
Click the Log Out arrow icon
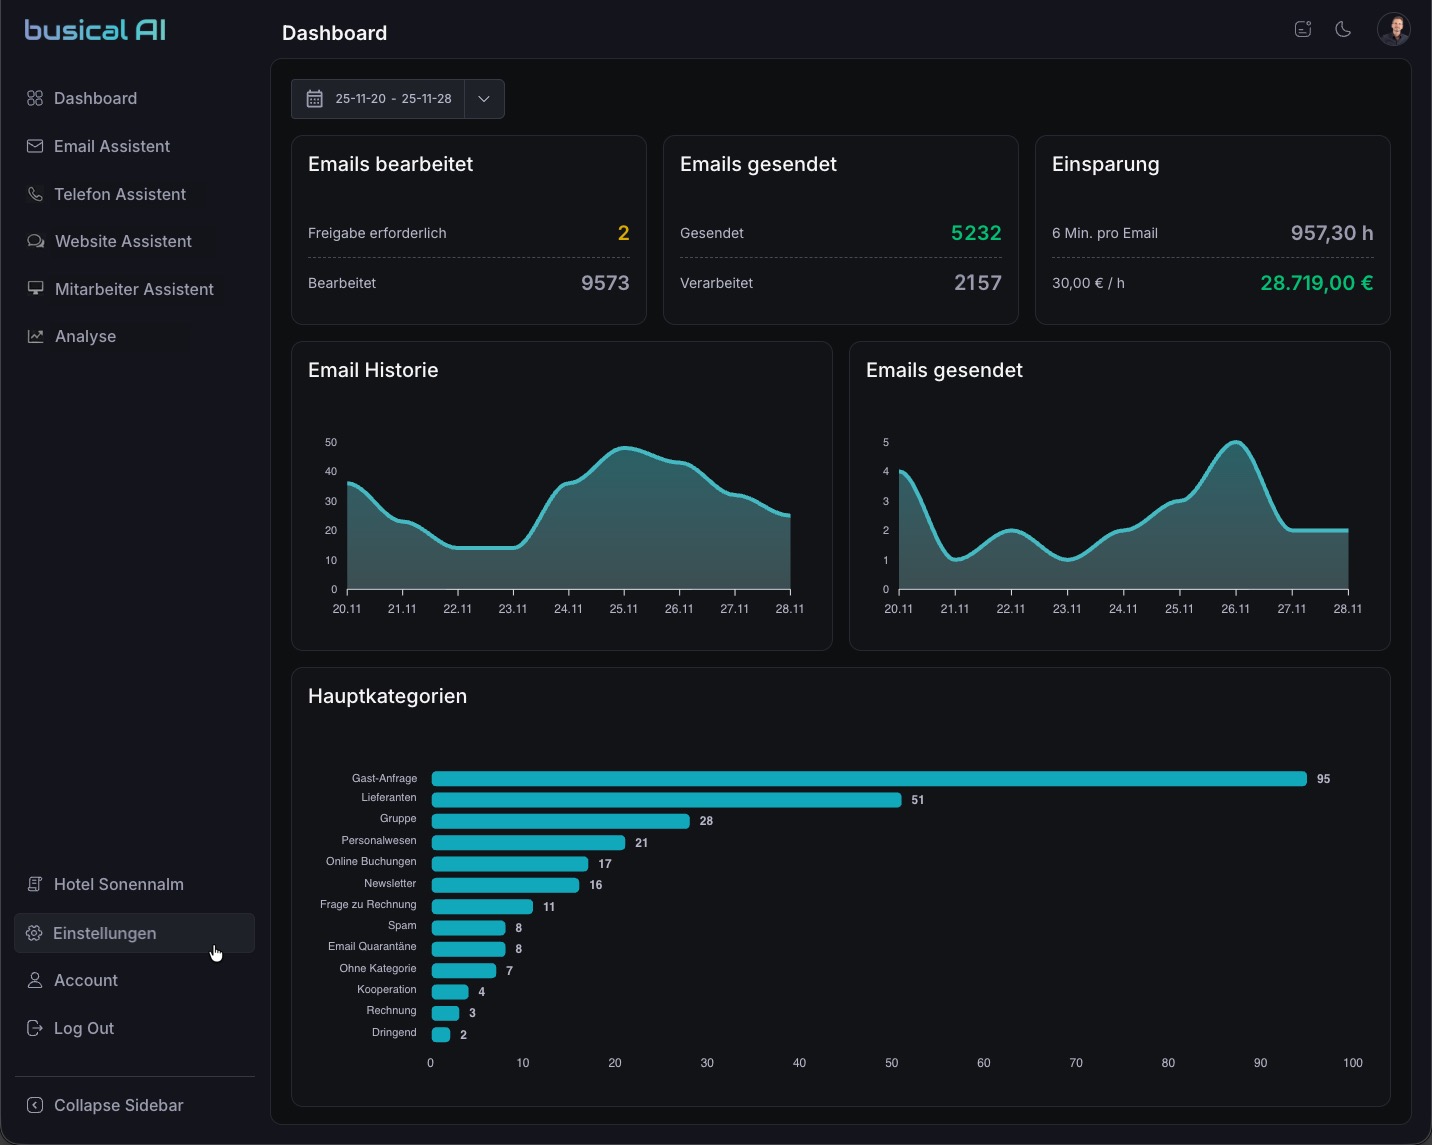pos(35,1028)
